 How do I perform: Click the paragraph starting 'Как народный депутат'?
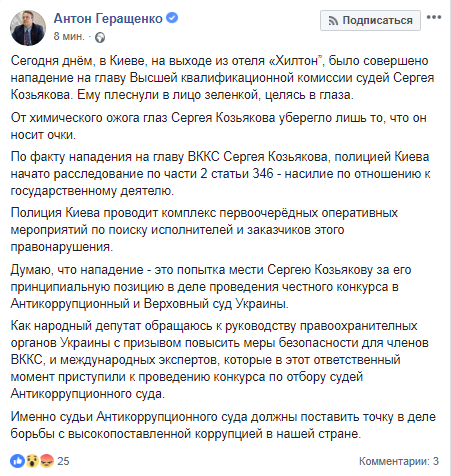(x=219, y=360)
